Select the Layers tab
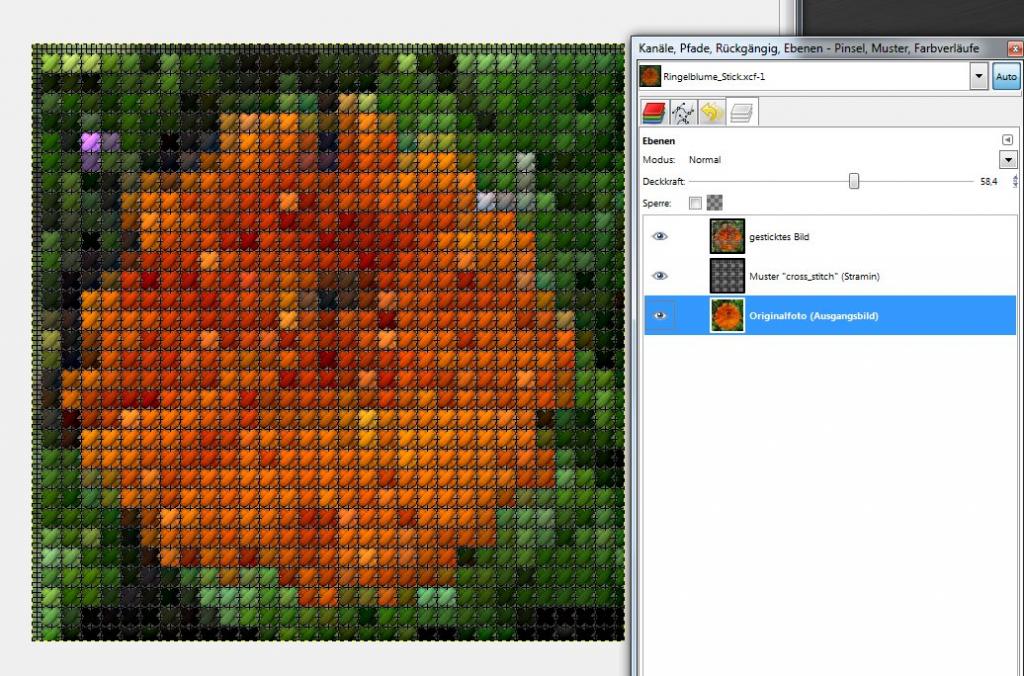The image size is (1024, 676). [741, 112]
